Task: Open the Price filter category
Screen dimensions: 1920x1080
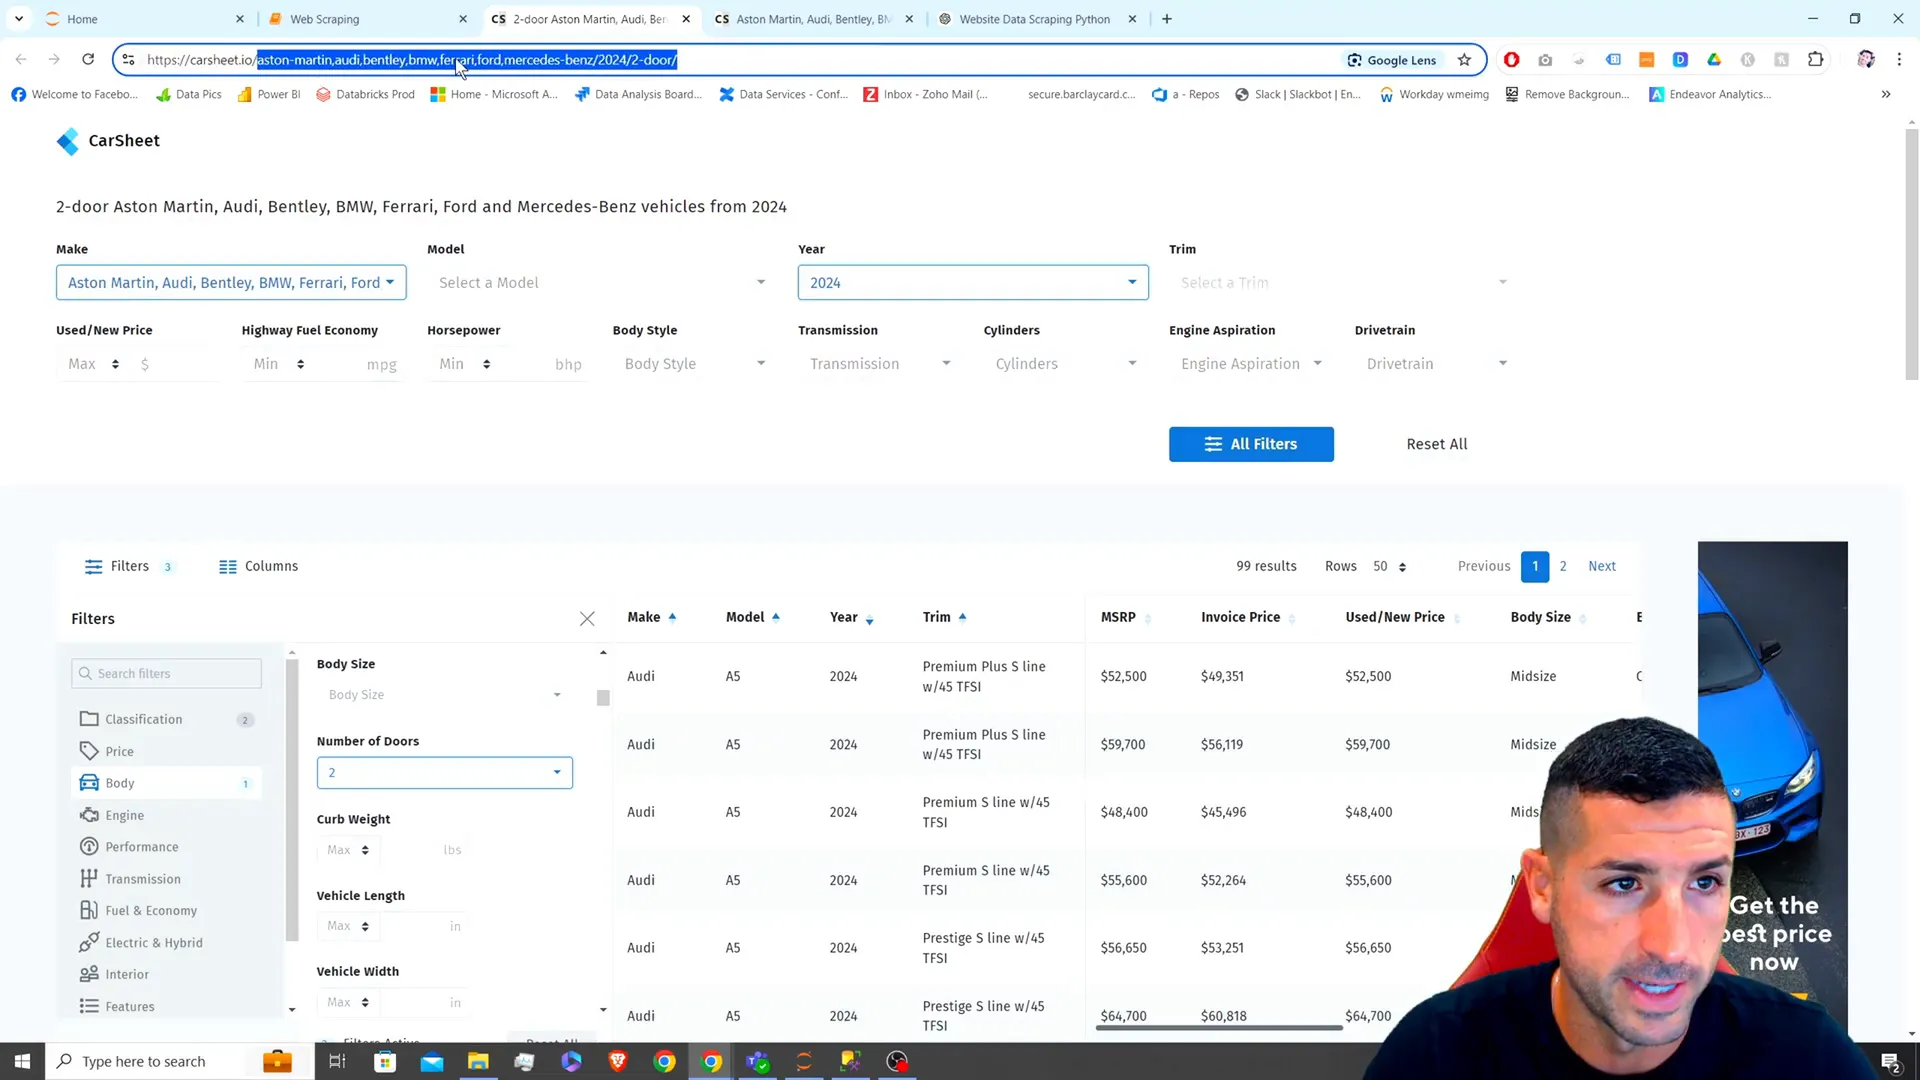Action: pos(166,751)
